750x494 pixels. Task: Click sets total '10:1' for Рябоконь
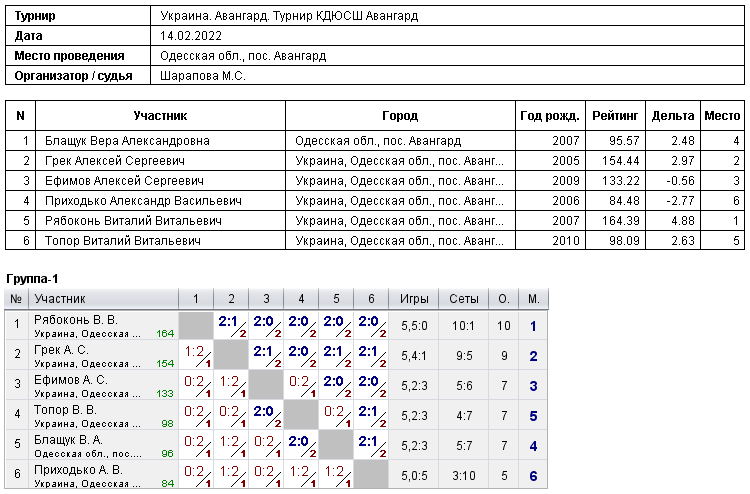tap(463, 326)
